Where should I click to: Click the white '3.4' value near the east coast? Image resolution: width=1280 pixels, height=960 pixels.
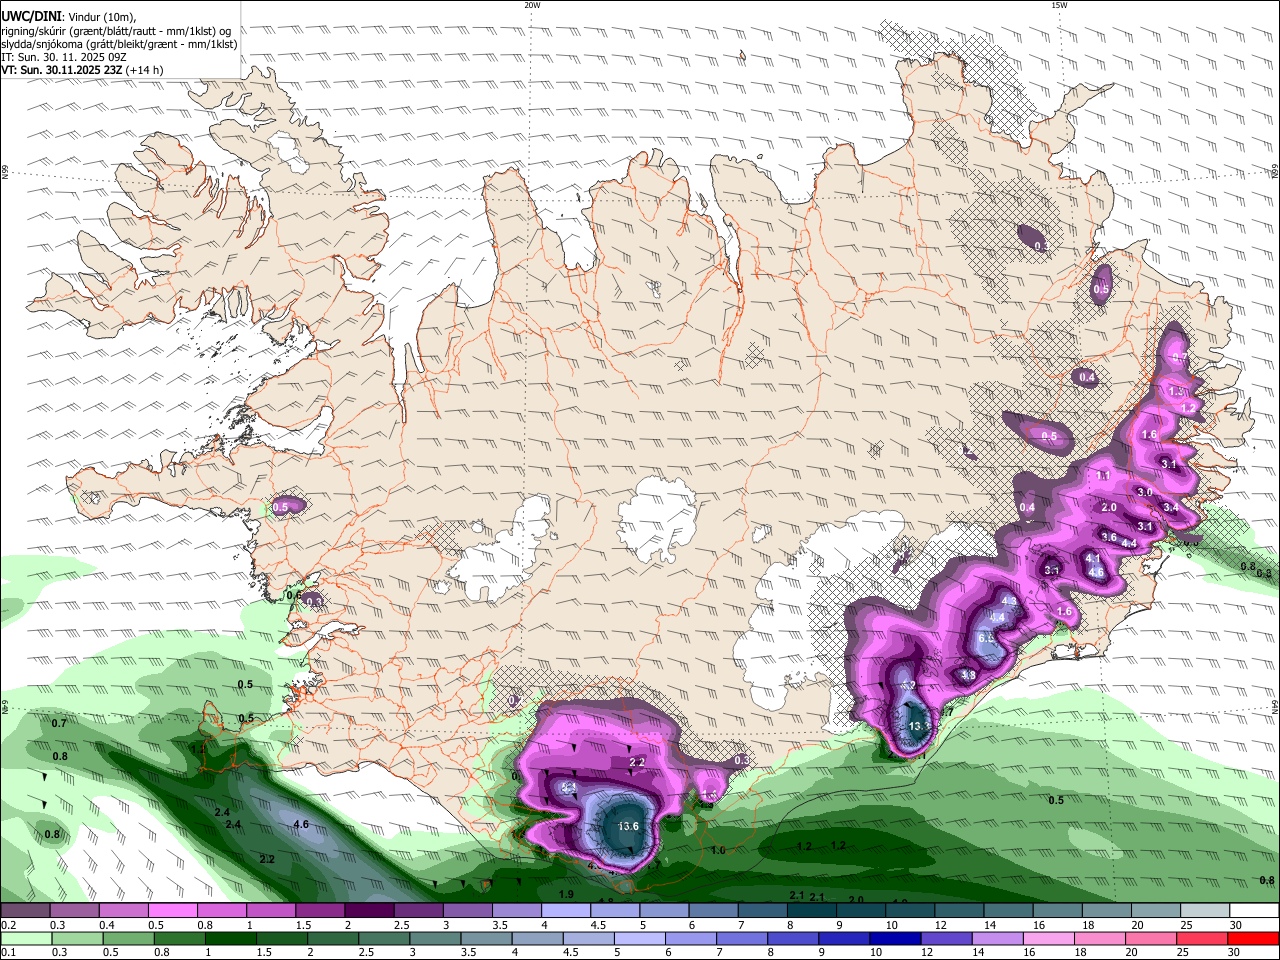[x=1171, y=508]
